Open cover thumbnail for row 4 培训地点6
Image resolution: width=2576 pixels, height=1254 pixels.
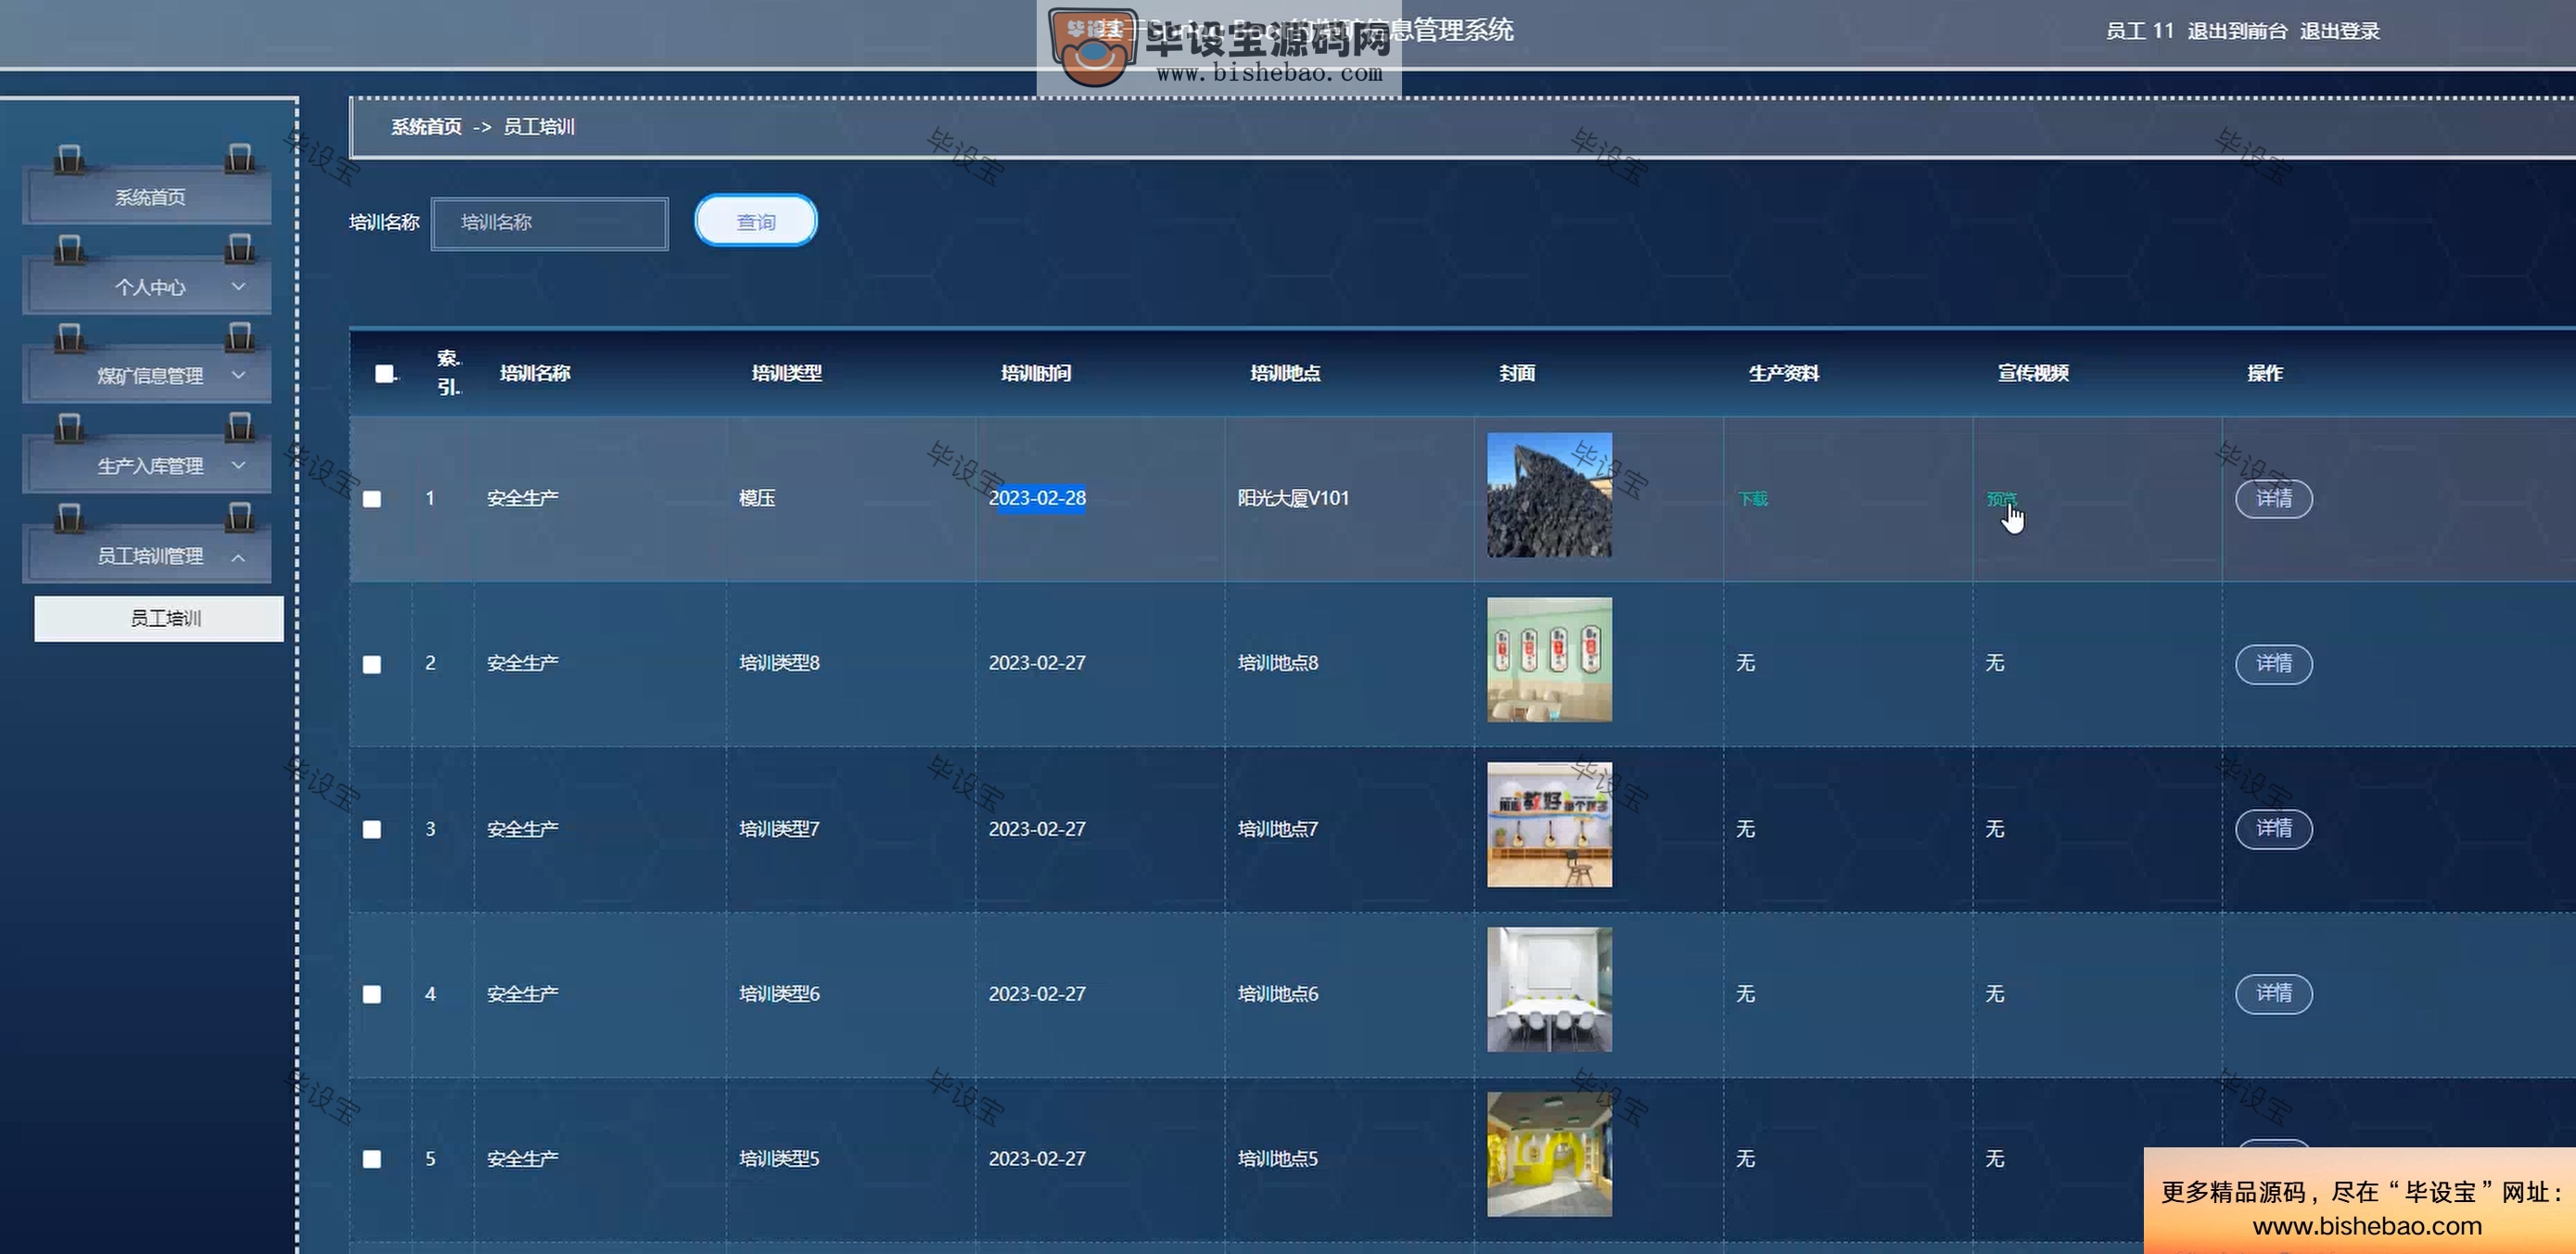pos(1549,990)
